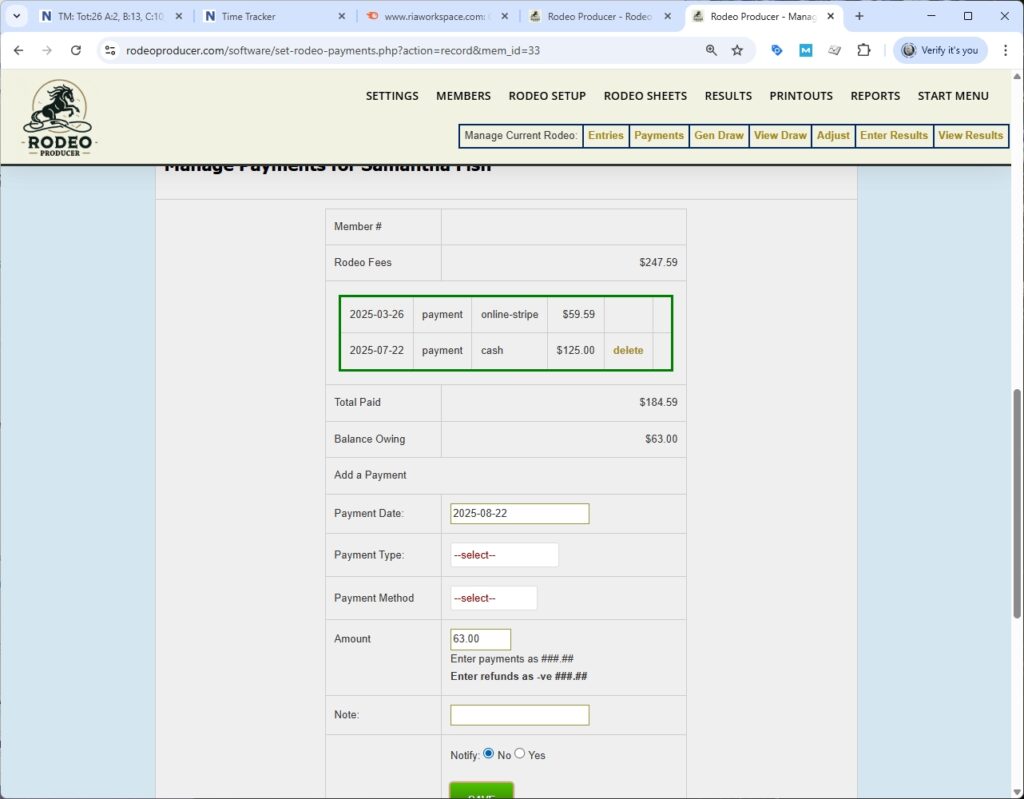Viewport: 1024px width, 799px height.
Task: Open the Payment Type dropdown
Action: (504, 554)
